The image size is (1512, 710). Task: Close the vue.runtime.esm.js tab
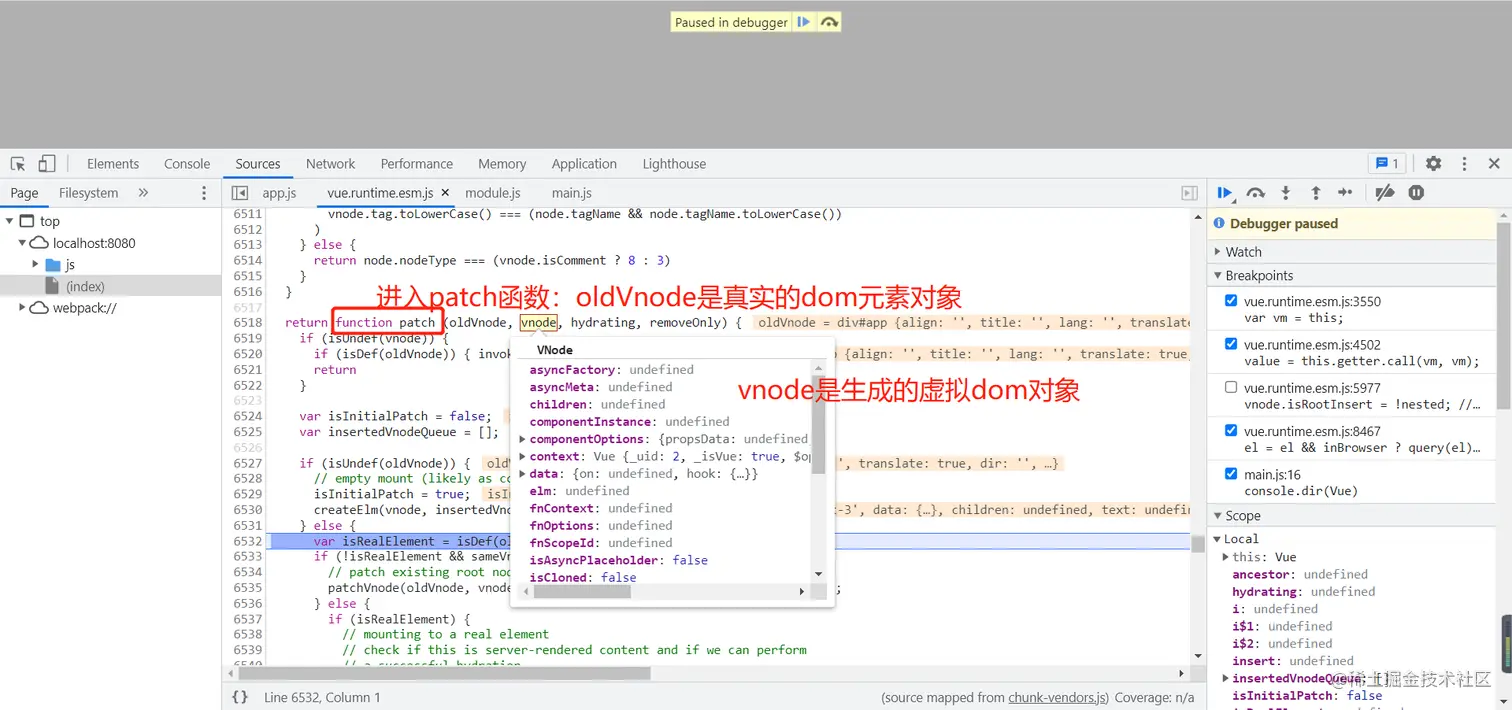pyautogui.click(x=445, y=193)
